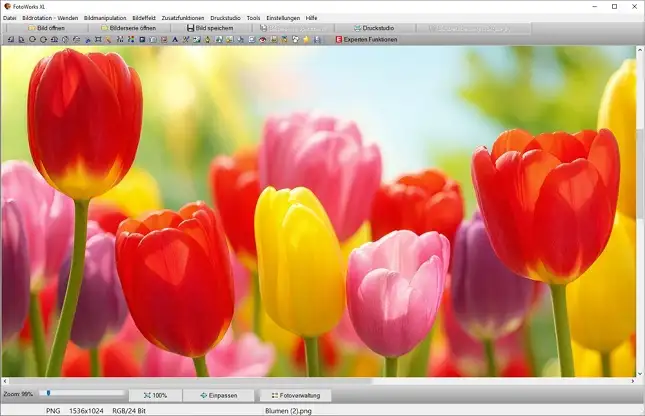Image resolution: width=645 pixels, height=416 pixels.
Task: Click the Bild öffnen button
Action: (47, 28)
